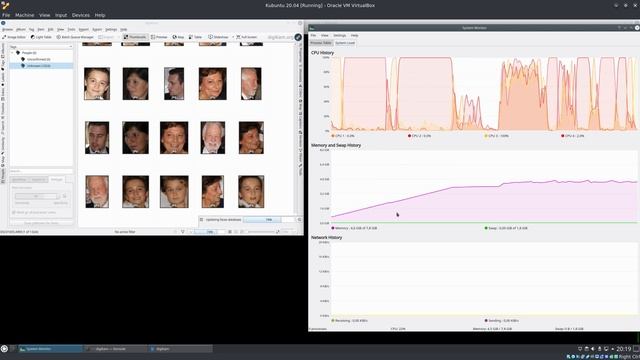Open People sidebar tab on left edge
Screen dimensions: 640x360
[x=3, y=176]
